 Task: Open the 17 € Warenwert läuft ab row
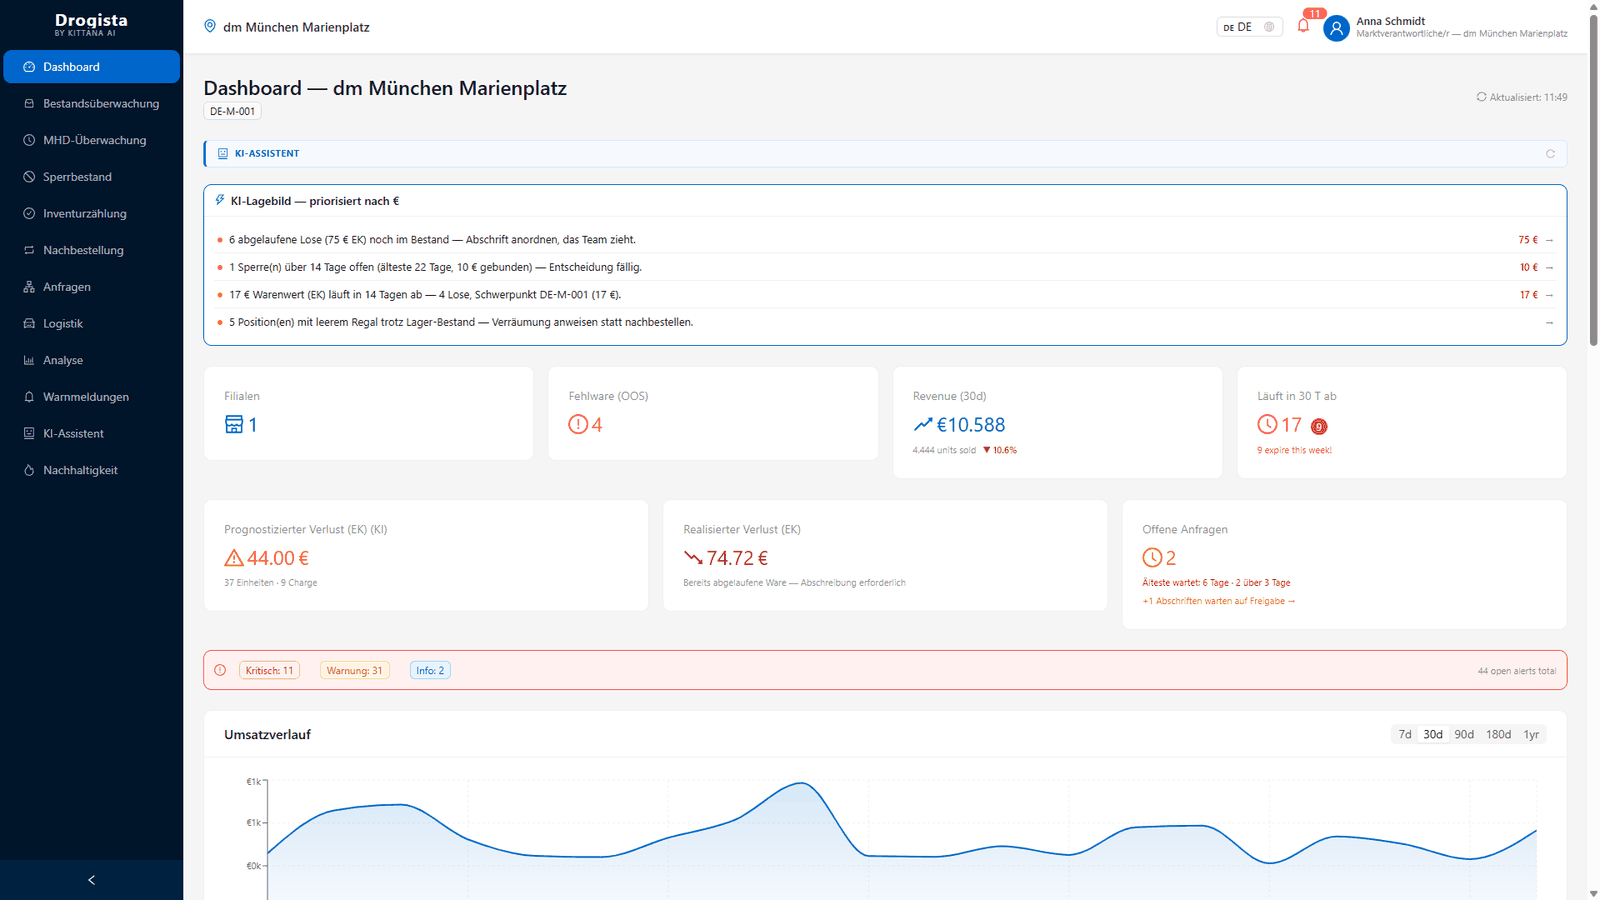[x=885, y=295]
